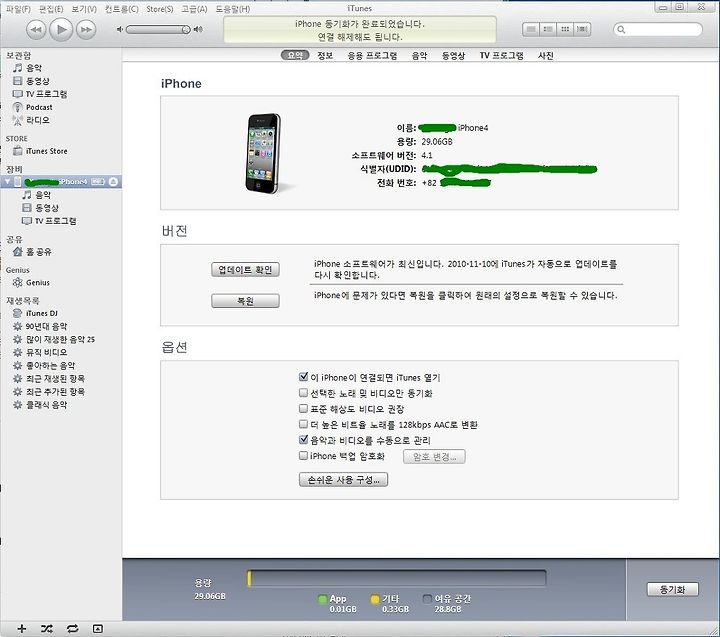The height and width of the screenshot is (637, 720).
Task: Open iTunes Store in sidebar
Action: coord(40,151)
